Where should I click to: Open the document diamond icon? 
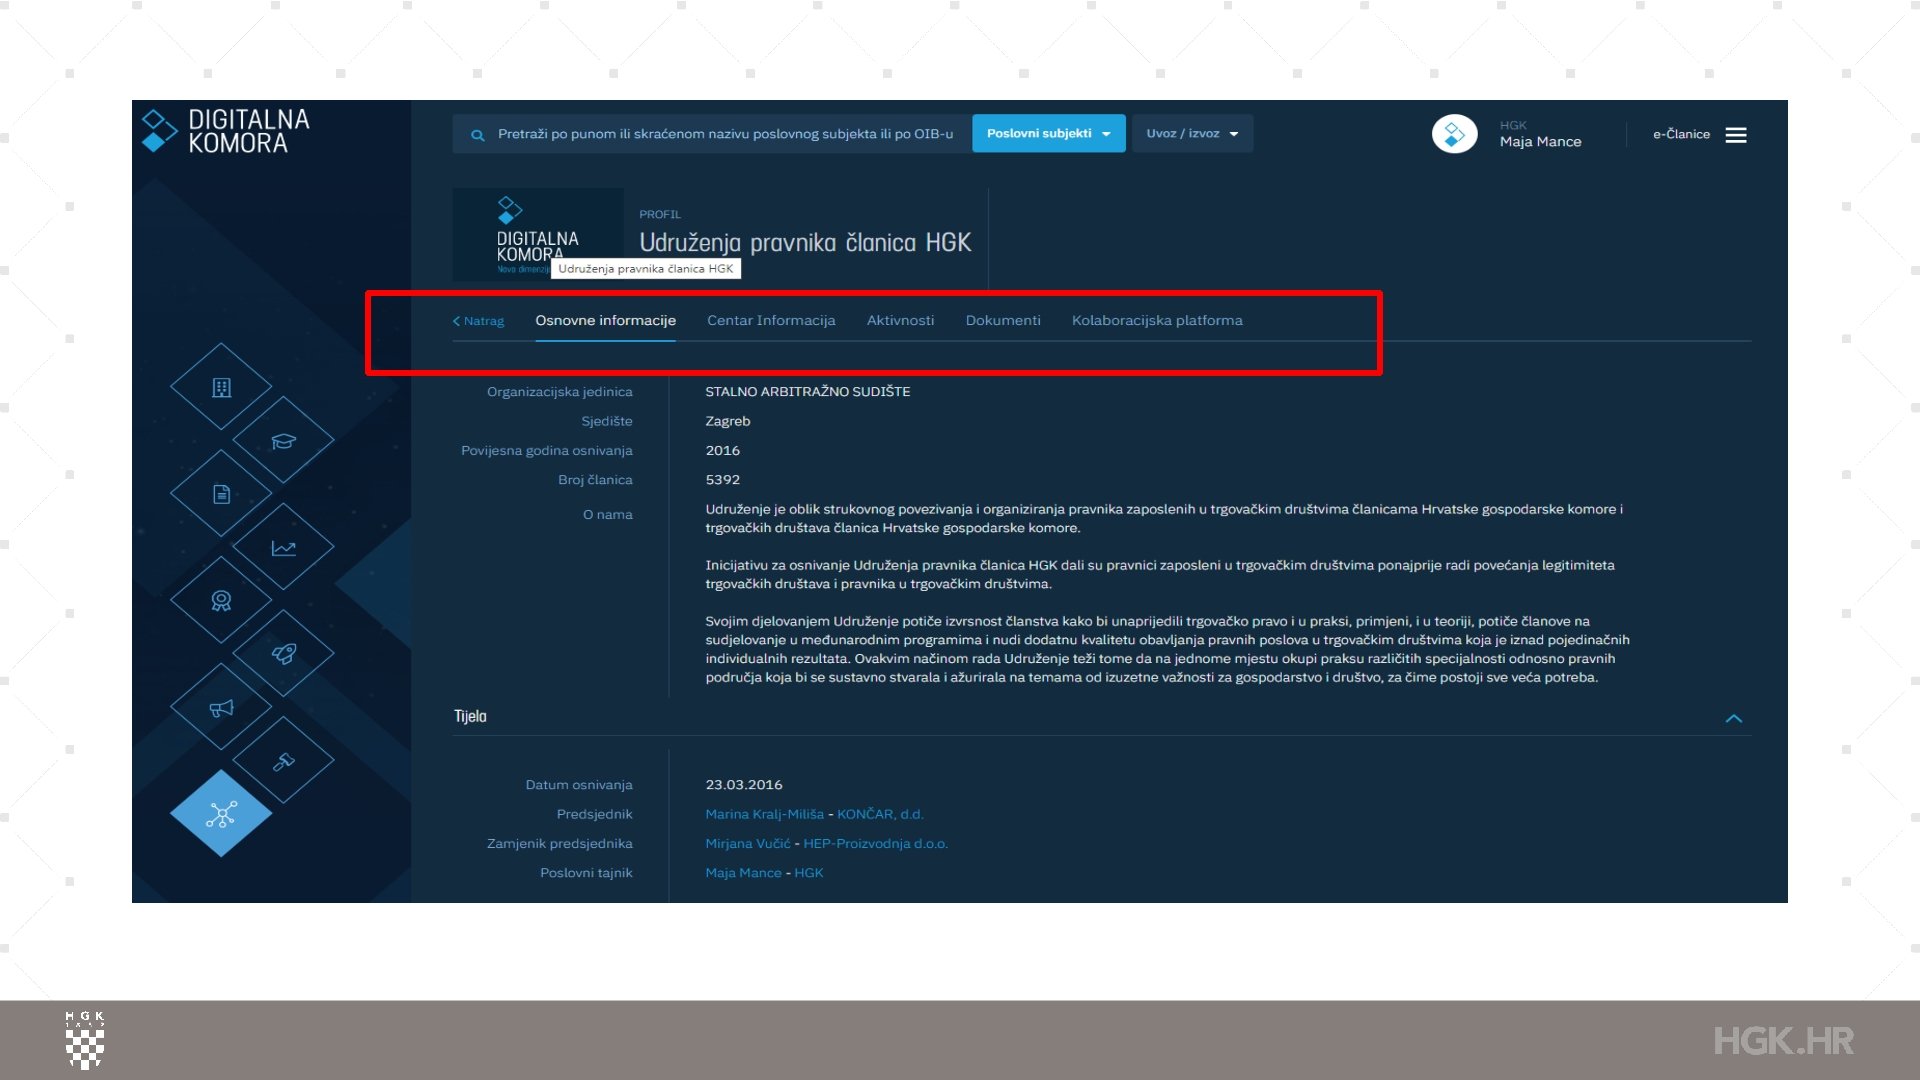point(221,493)
